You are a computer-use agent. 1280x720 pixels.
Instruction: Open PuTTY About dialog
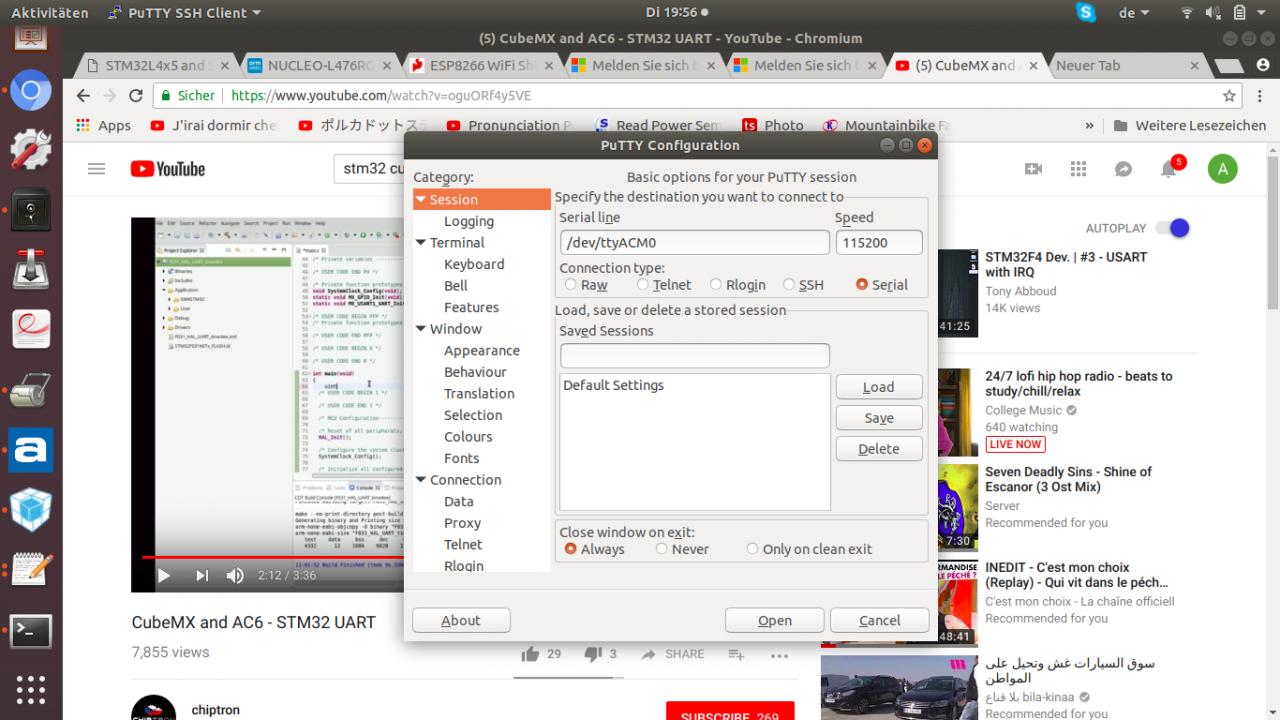461,621
